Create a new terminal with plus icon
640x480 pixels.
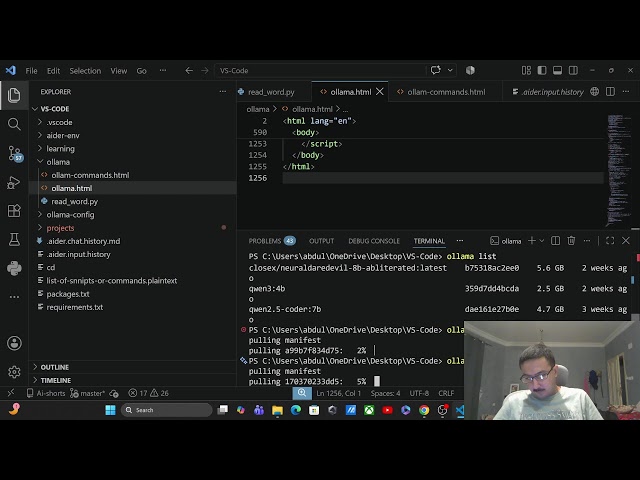tap(532, 241)
